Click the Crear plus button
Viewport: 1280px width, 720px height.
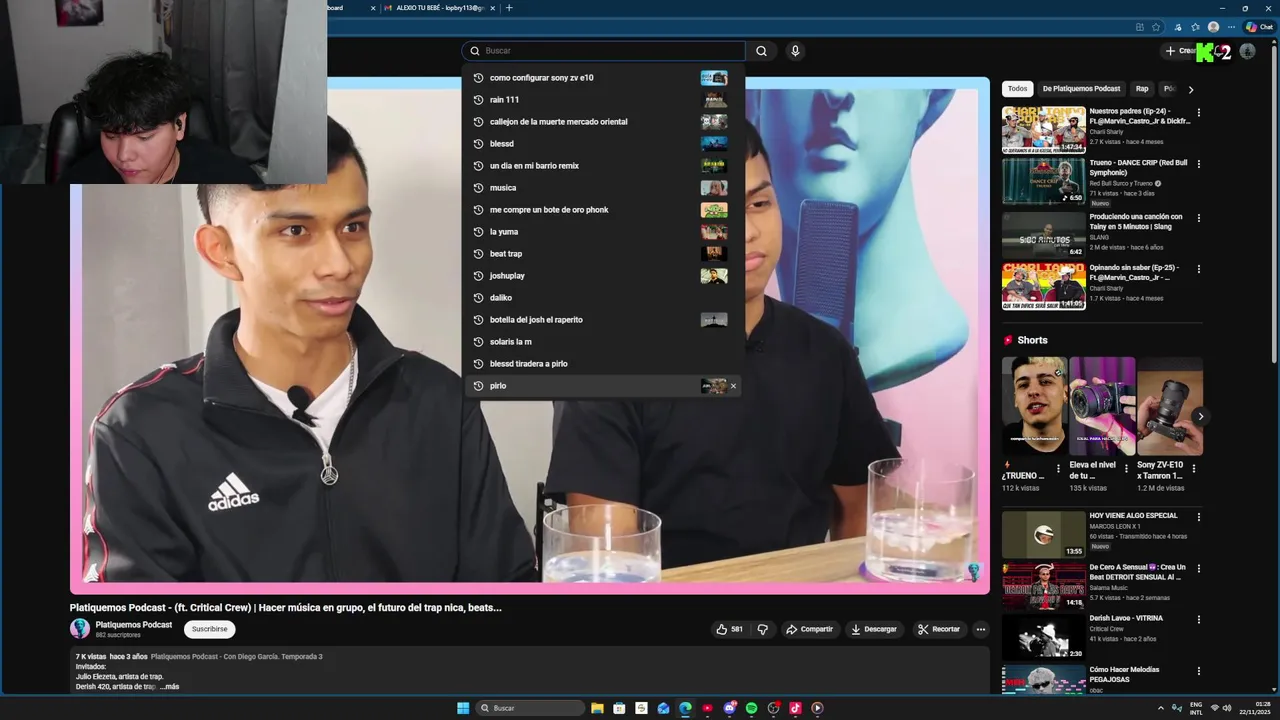coord(1181,51)
